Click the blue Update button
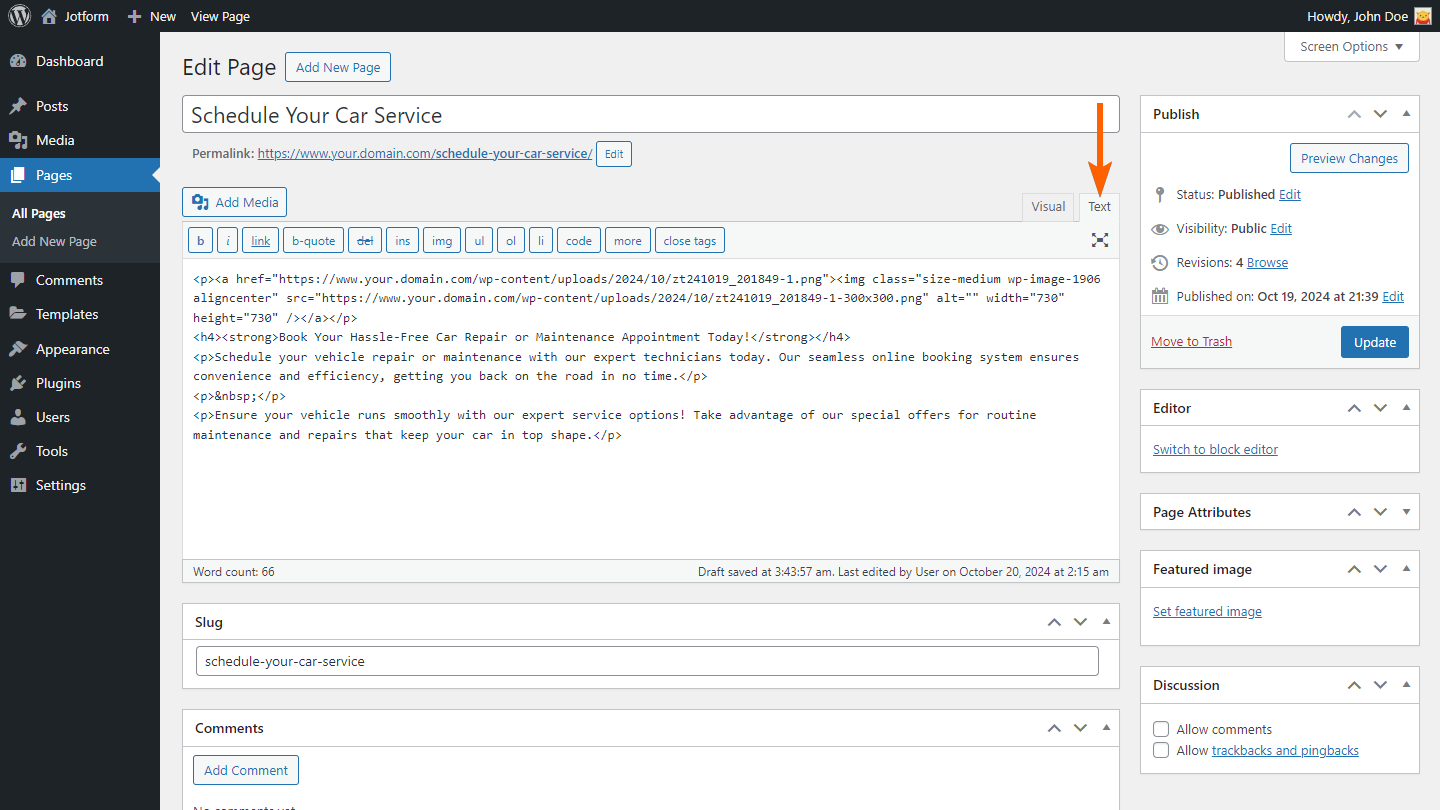 coord(1375,342)
